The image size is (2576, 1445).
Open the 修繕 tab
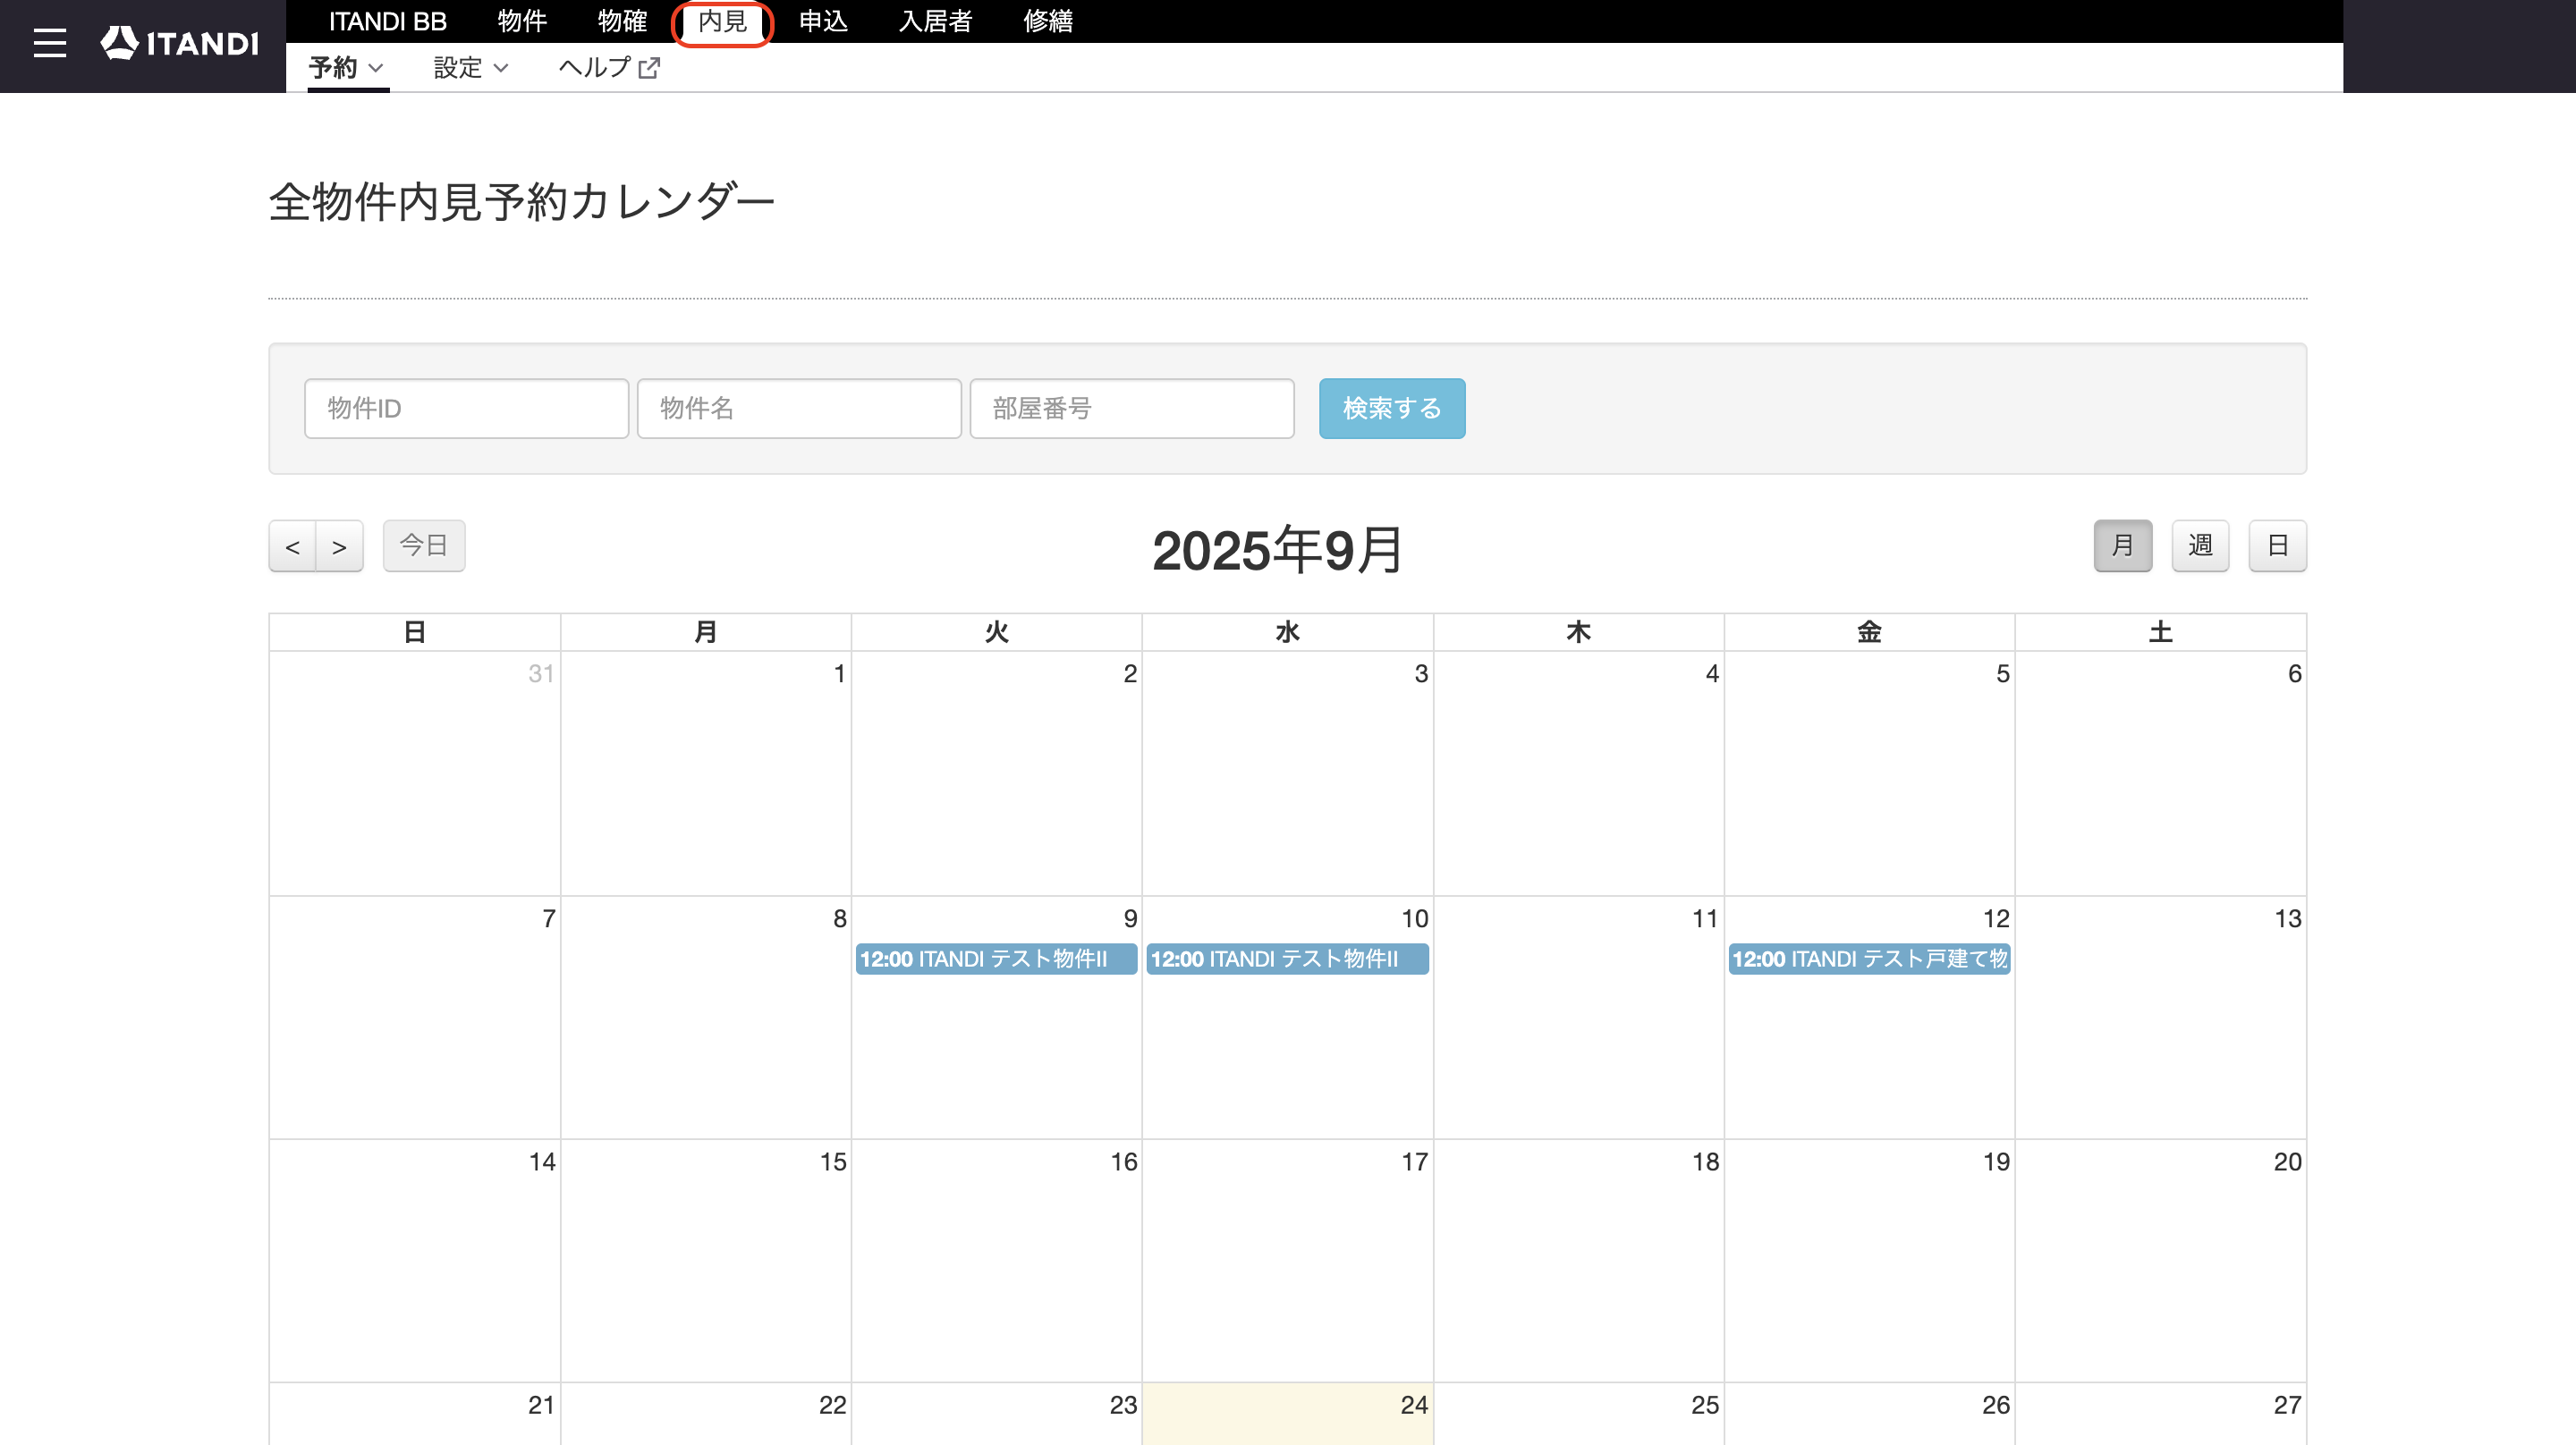coord(1048,21)
